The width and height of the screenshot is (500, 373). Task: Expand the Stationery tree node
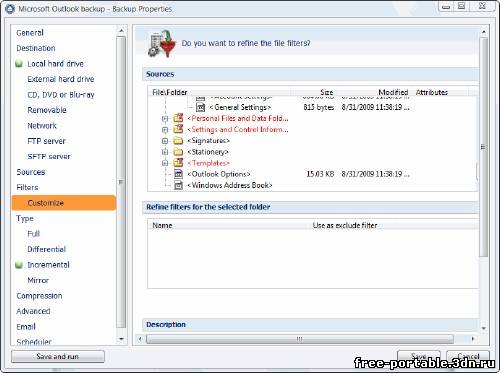coord(165,152)
